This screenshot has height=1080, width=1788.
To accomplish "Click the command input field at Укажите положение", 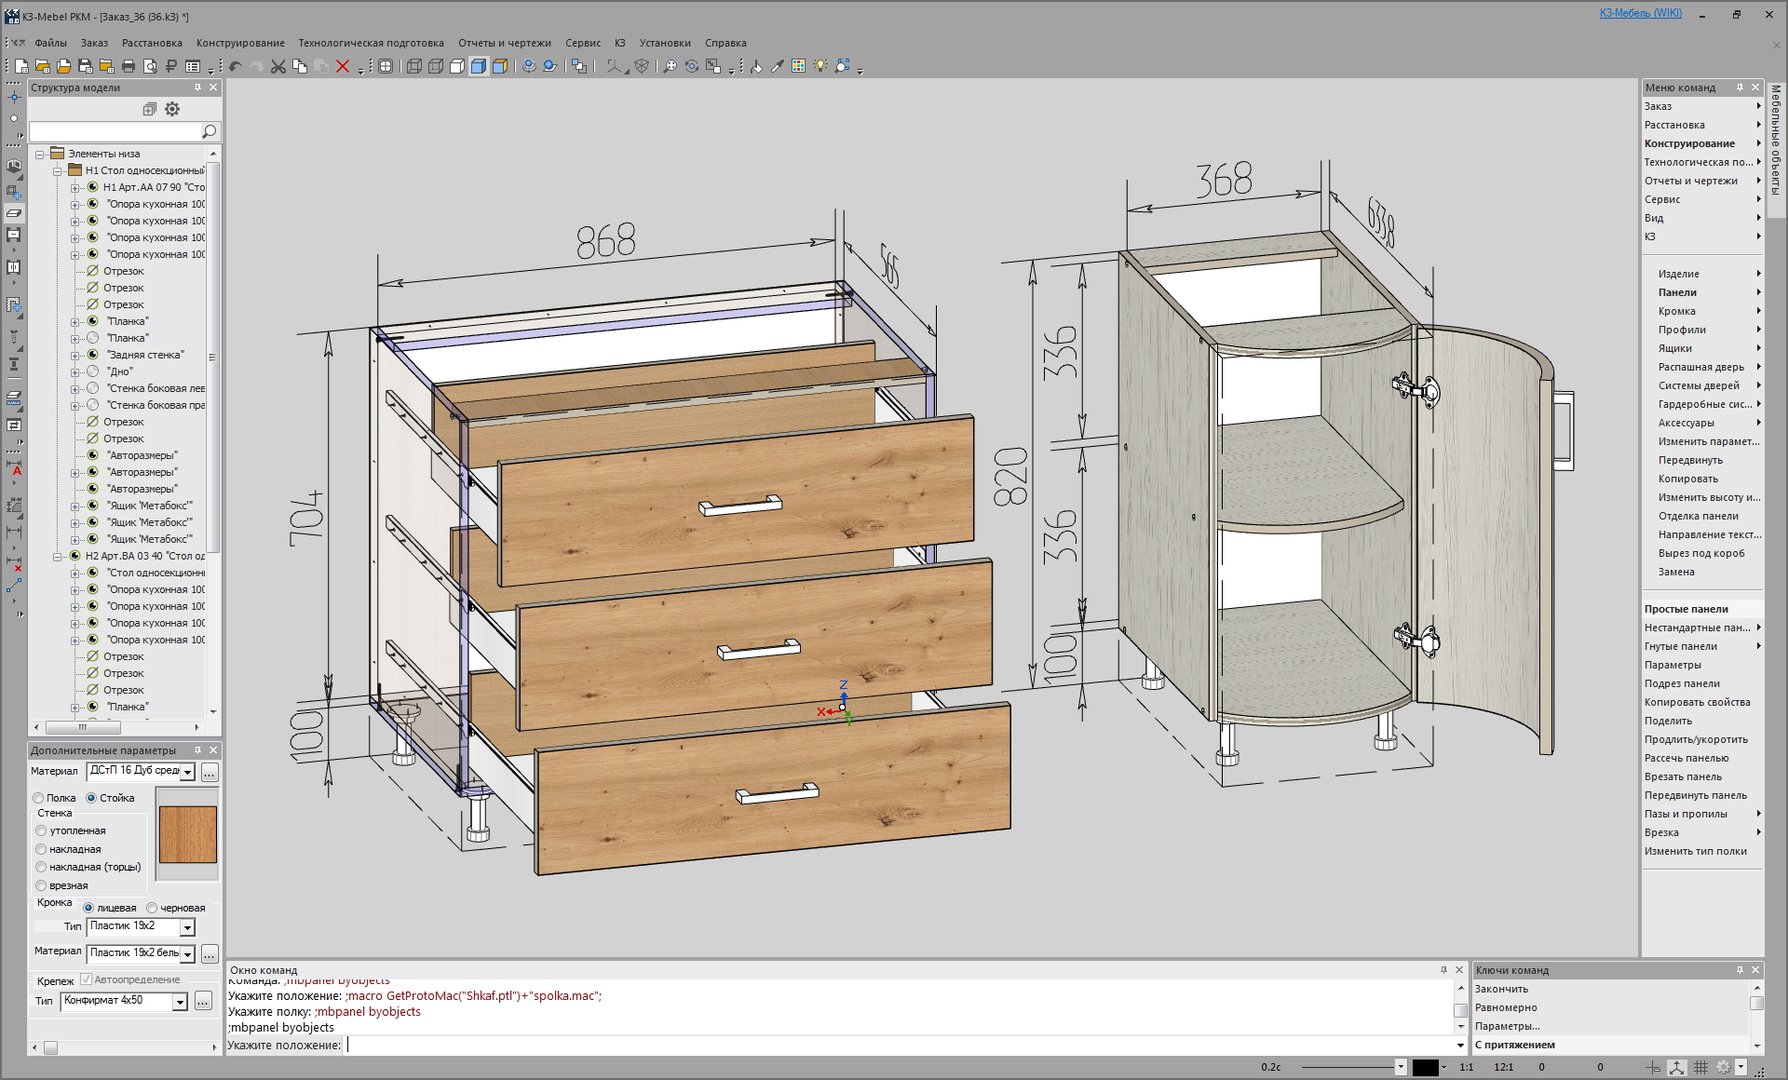I will point(900,1045).
